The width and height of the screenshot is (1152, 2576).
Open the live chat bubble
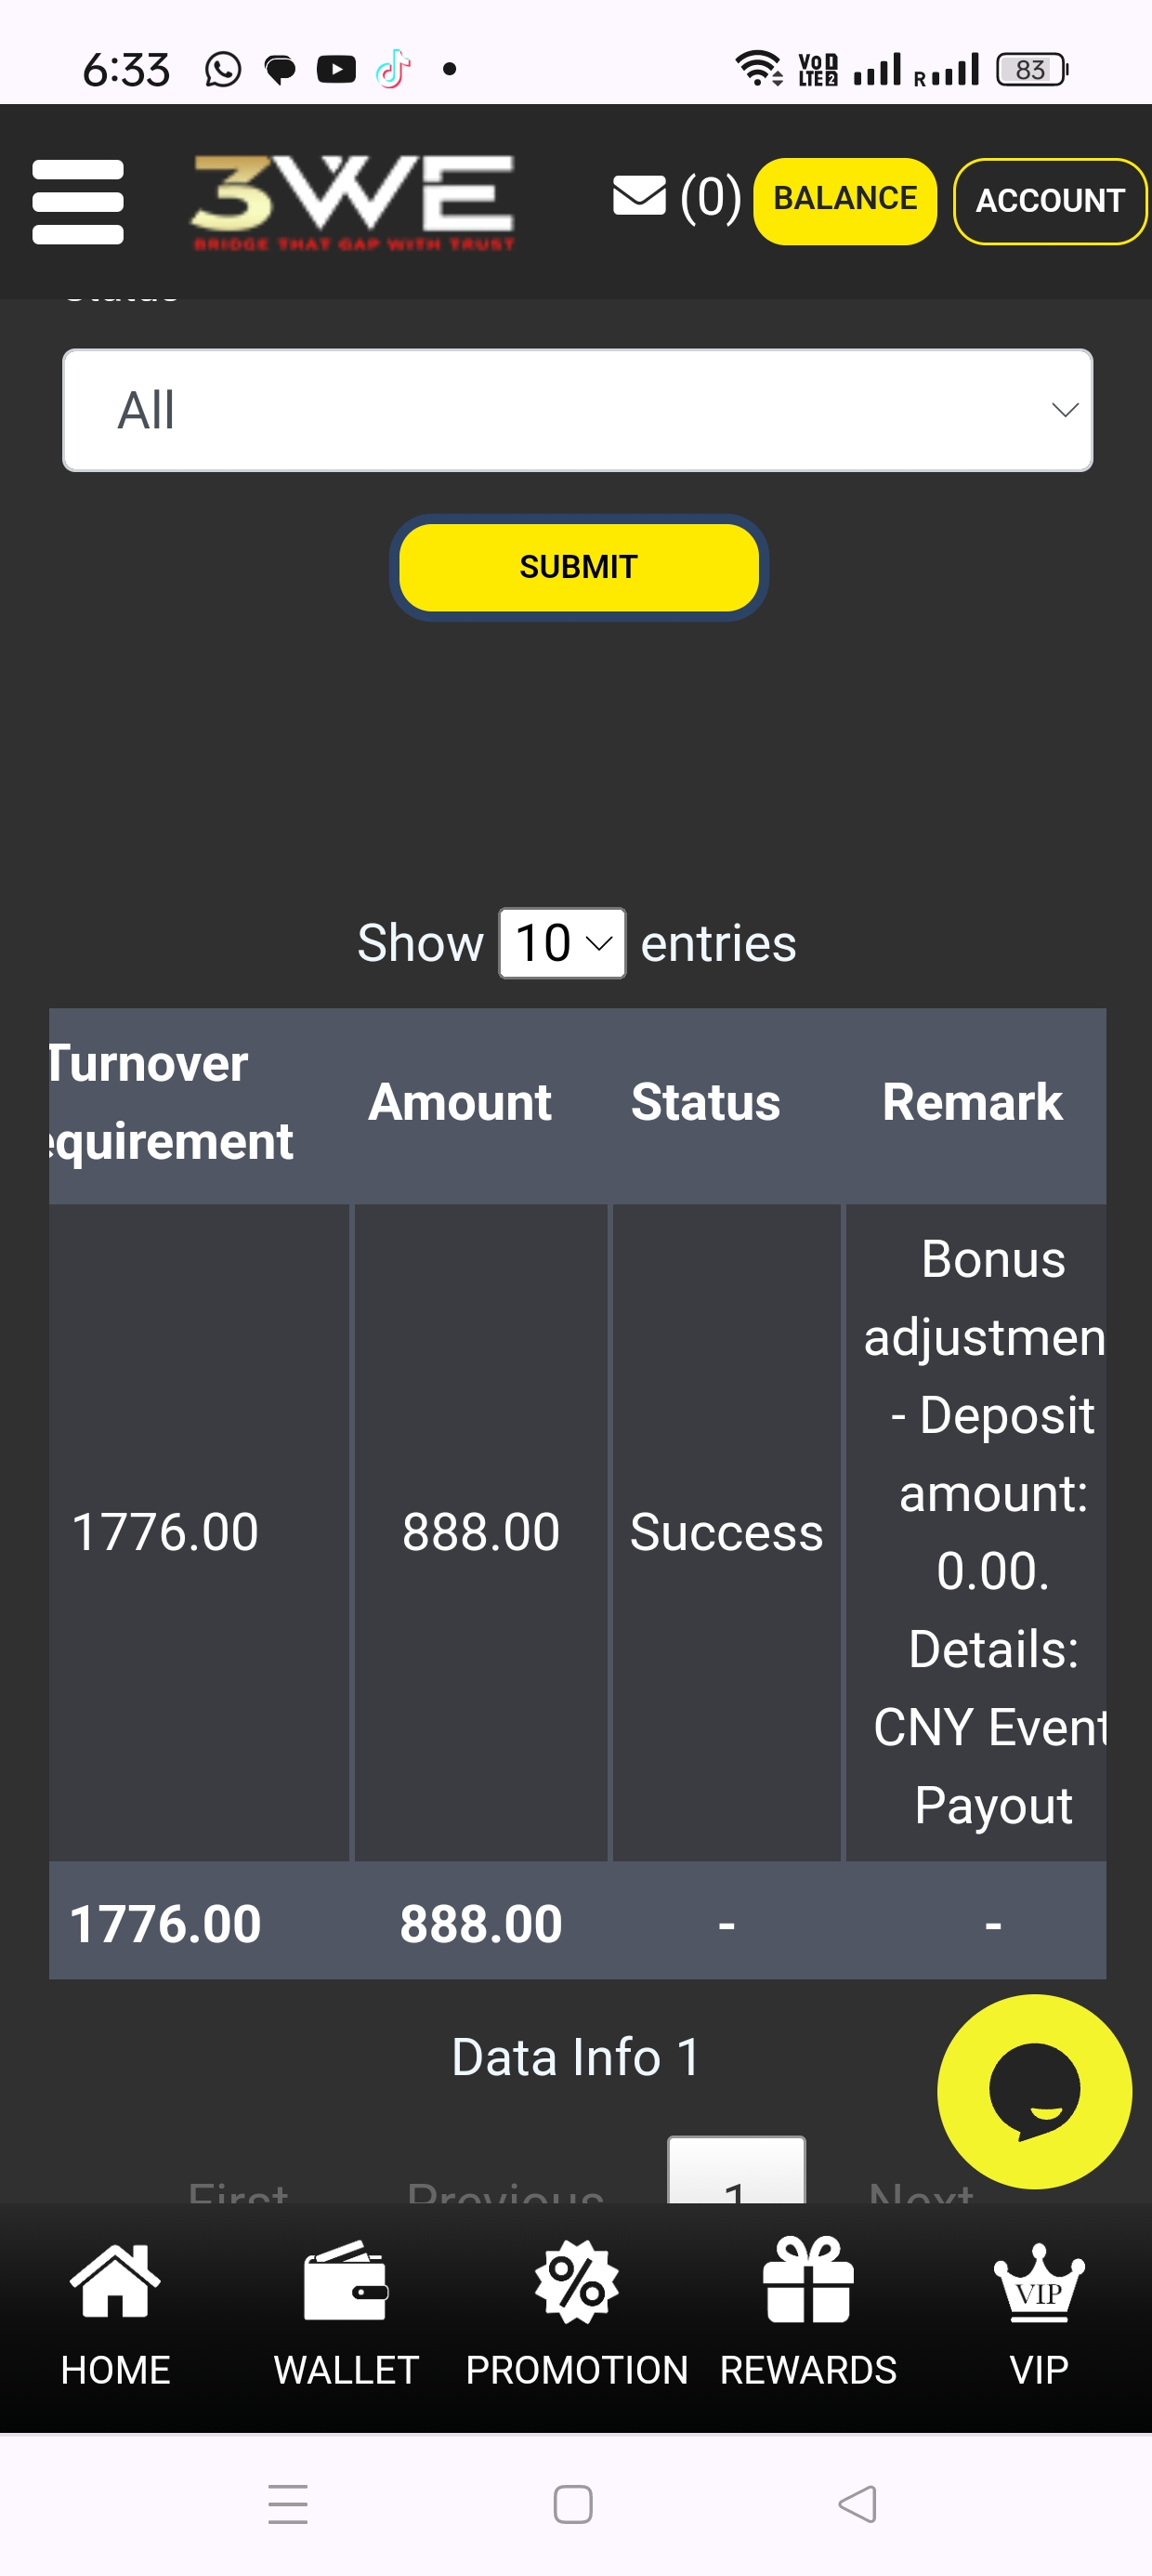[1034, 2091]
